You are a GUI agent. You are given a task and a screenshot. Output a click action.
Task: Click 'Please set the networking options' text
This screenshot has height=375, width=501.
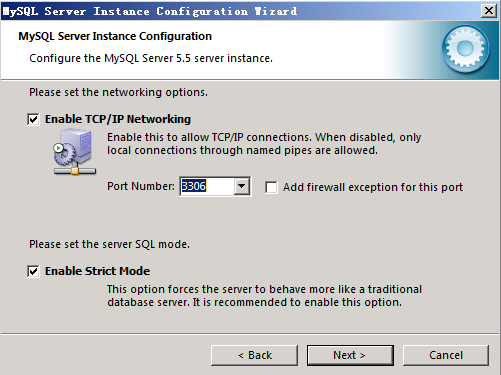coord(118,92)
